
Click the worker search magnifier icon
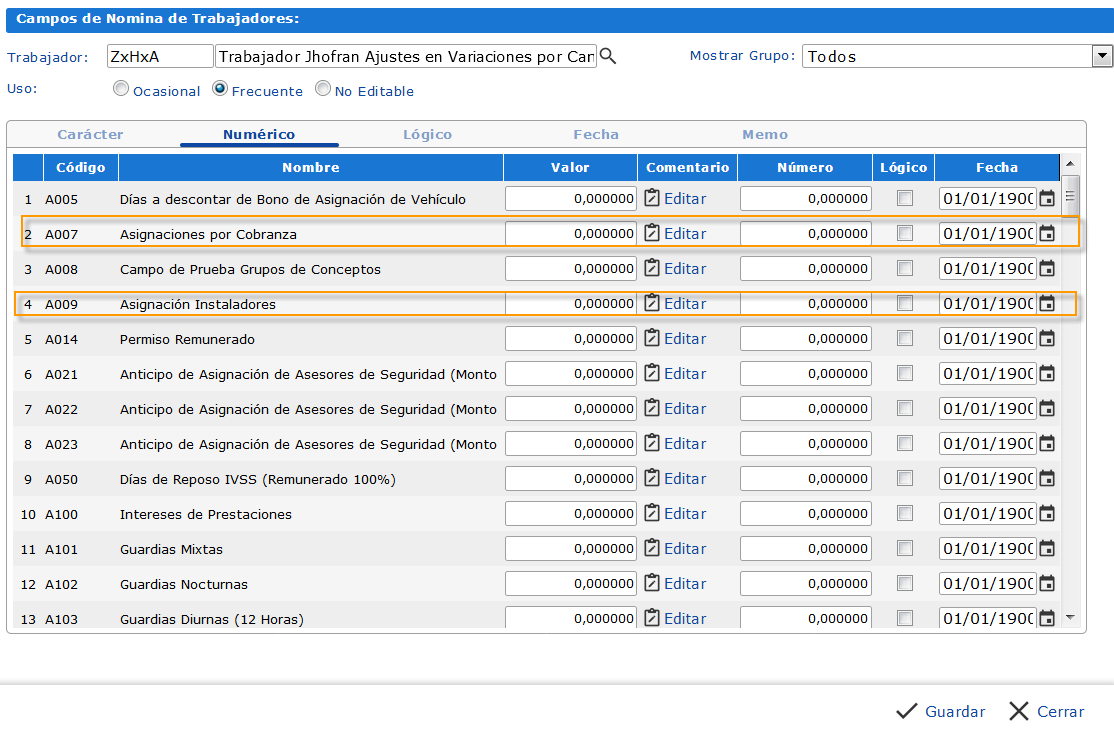coord(607,57)
